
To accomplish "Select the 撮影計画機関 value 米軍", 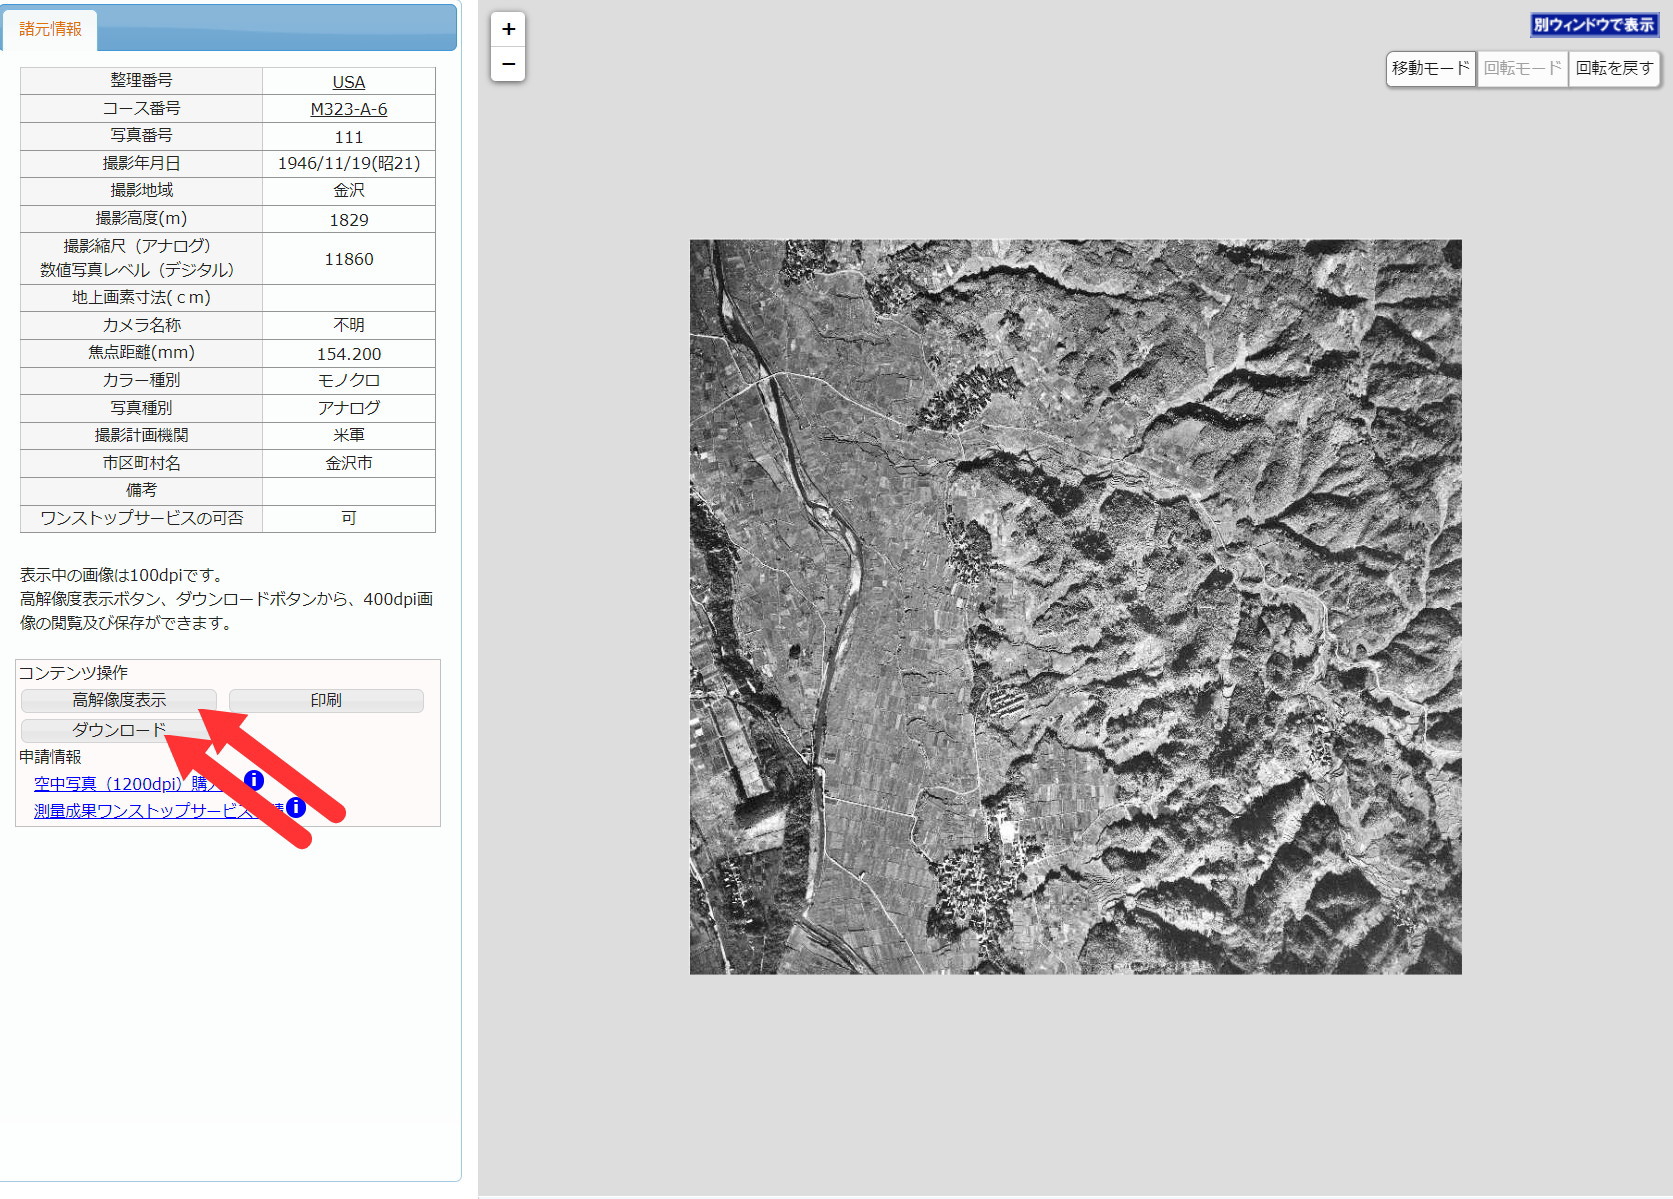I will 349,435.
